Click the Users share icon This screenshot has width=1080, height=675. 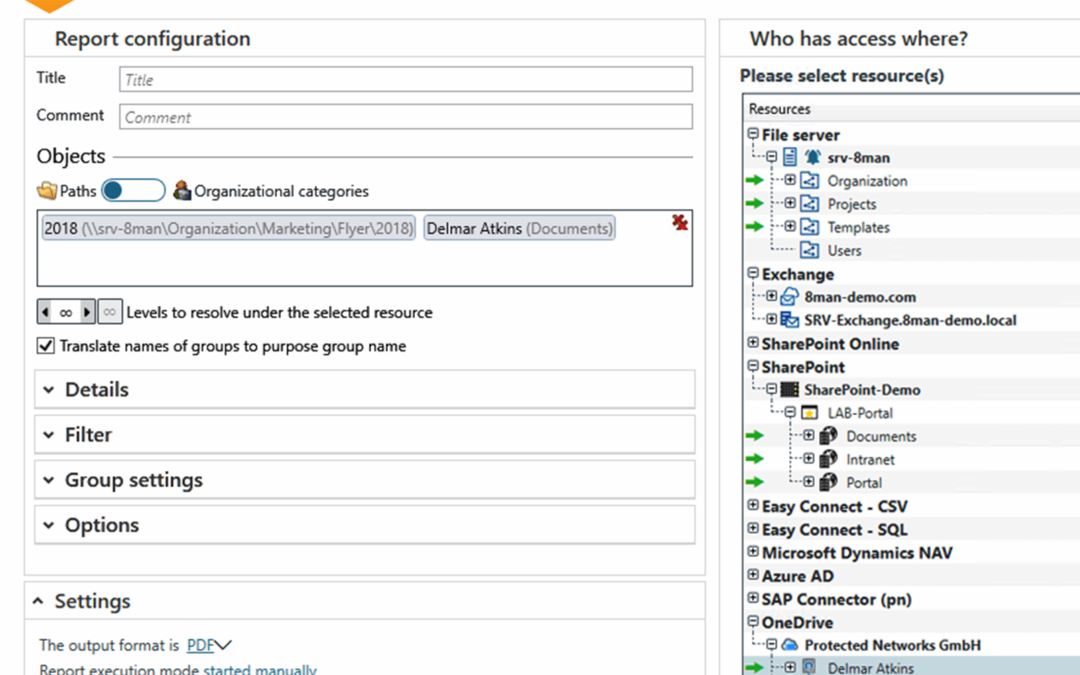810,250
